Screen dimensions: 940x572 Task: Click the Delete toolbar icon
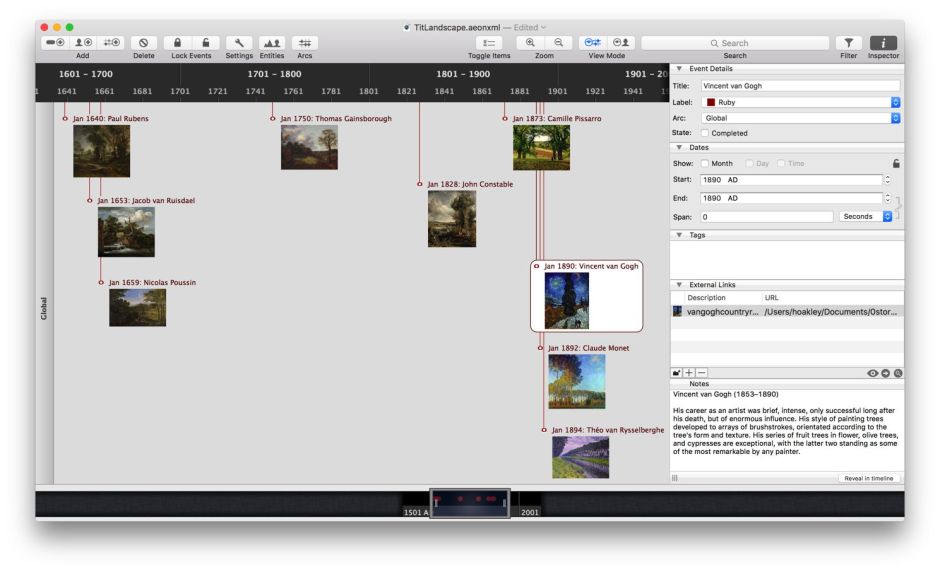[144, 43]
